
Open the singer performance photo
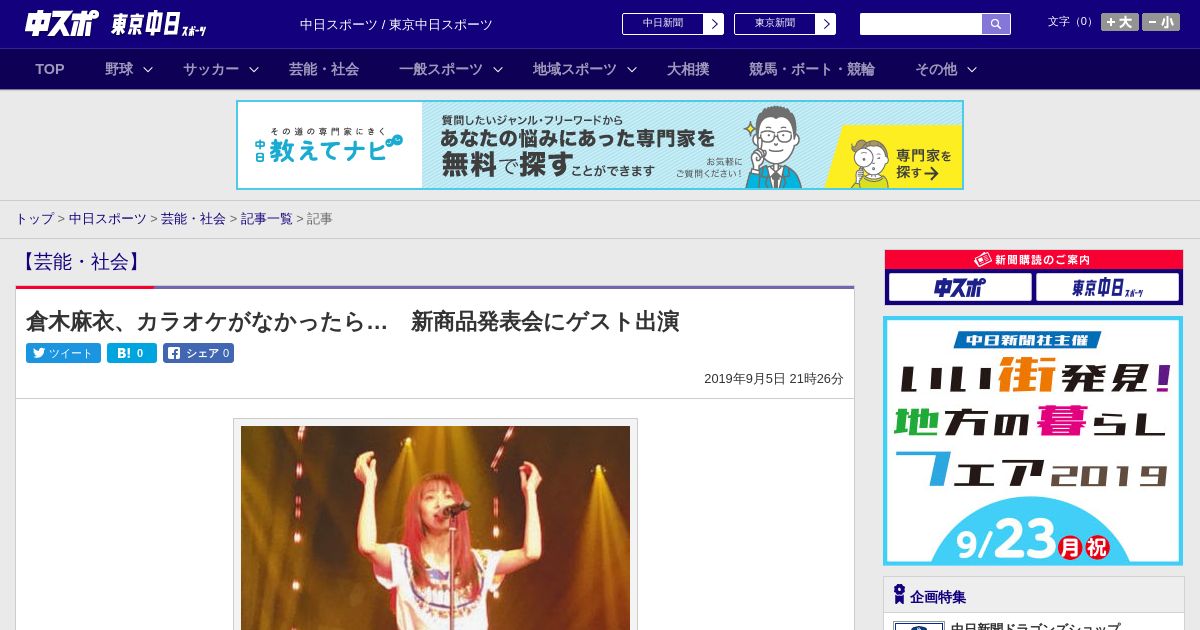point(435,526)
